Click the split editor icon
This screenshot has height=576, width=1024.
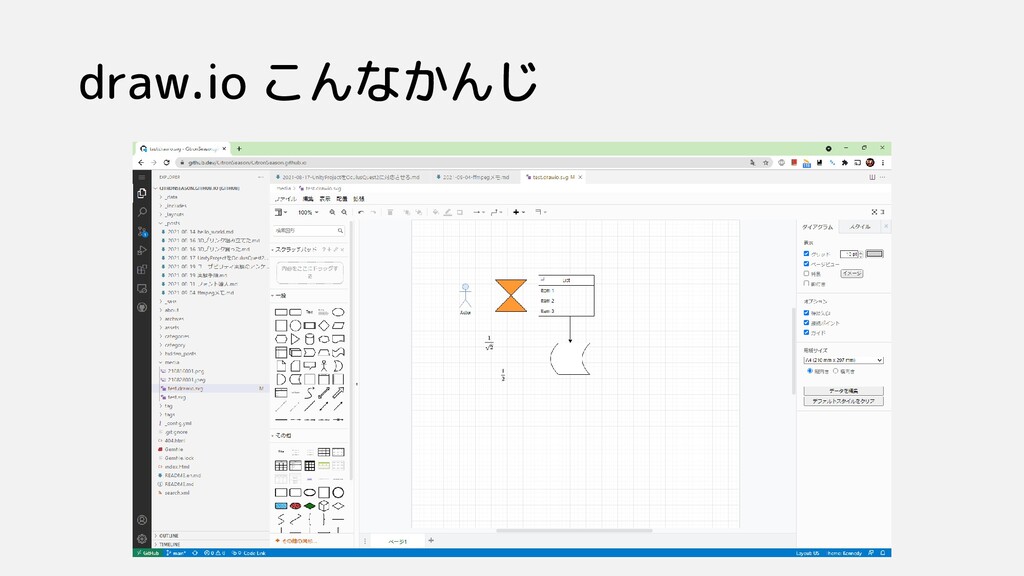[x=872, y=177]
